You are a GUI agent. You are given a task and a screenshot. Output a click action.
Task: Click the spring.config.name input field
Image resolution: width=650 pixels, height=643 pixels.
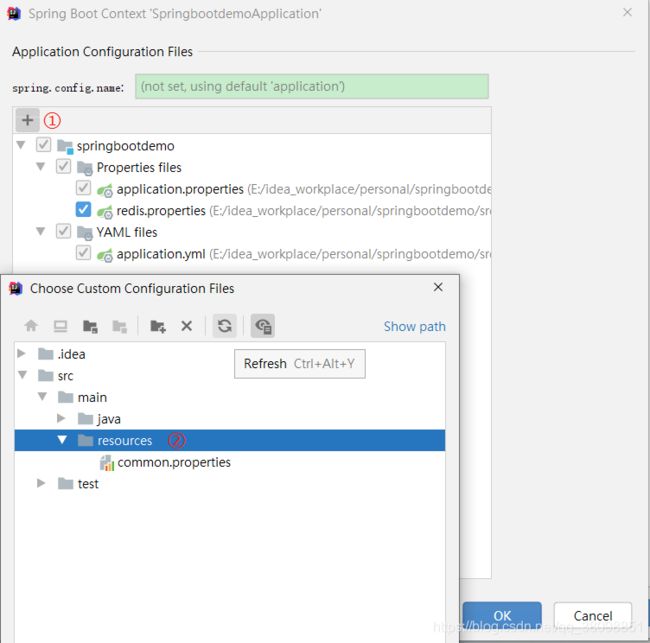(312, 87)
